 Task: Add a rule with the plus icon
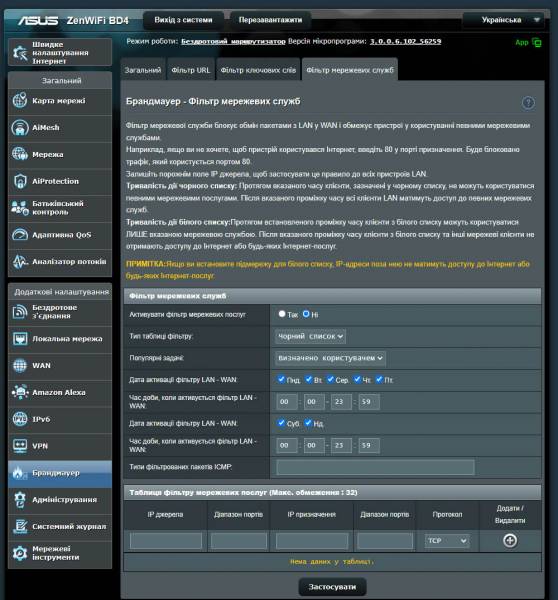[510, 541]
